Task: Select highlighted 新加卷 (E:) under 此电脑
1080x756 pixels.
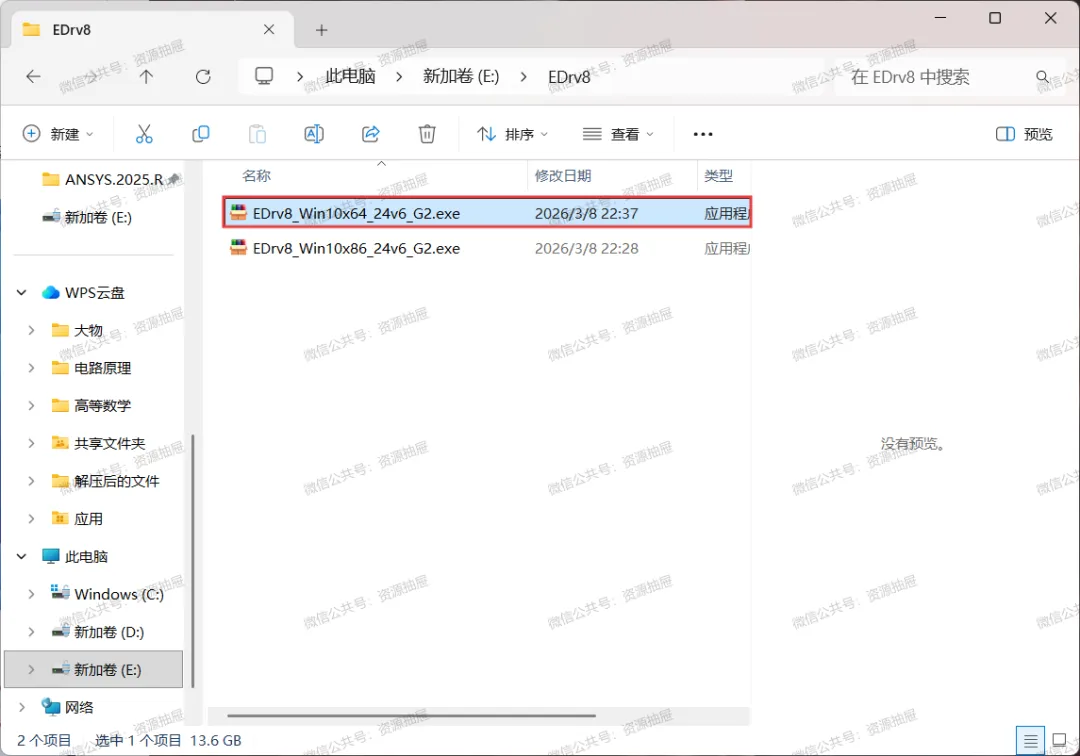Action: (94, 669)
